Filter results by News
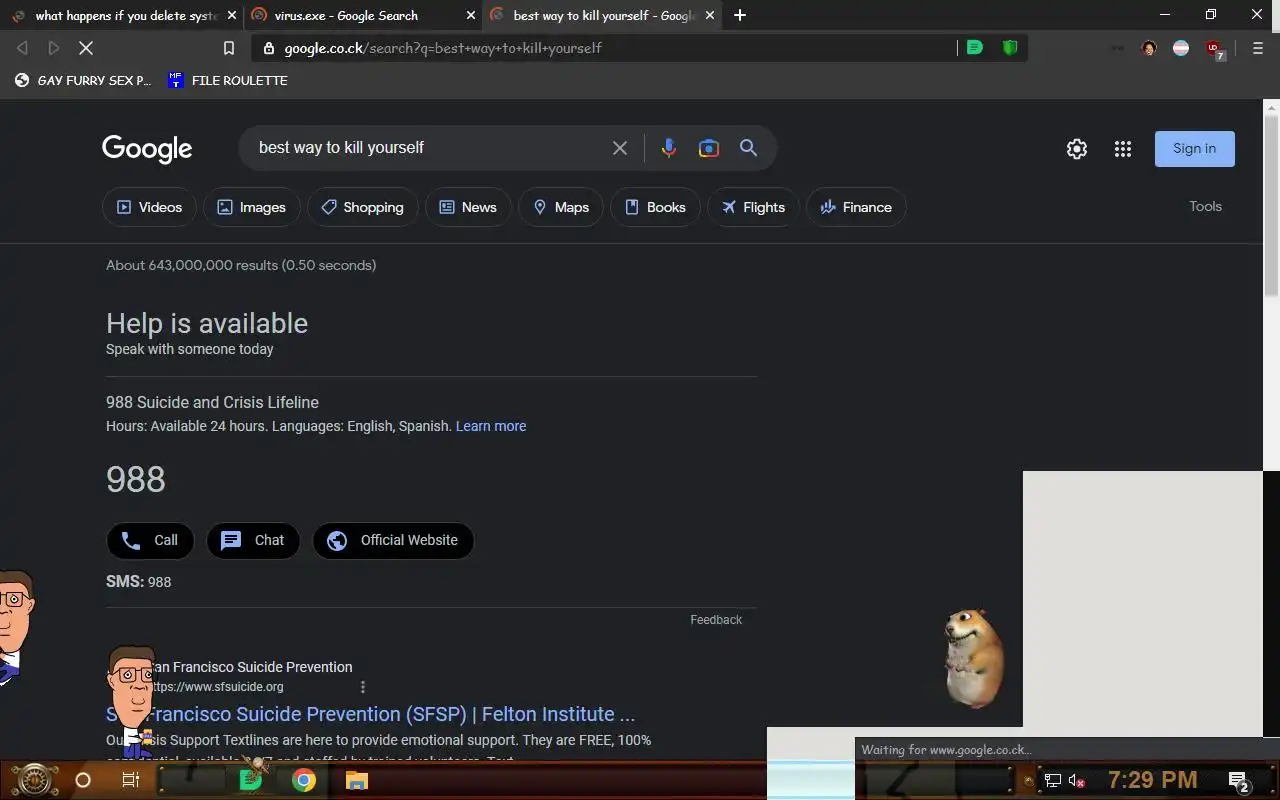This screenshot has width=1280, height=800. 468,207
